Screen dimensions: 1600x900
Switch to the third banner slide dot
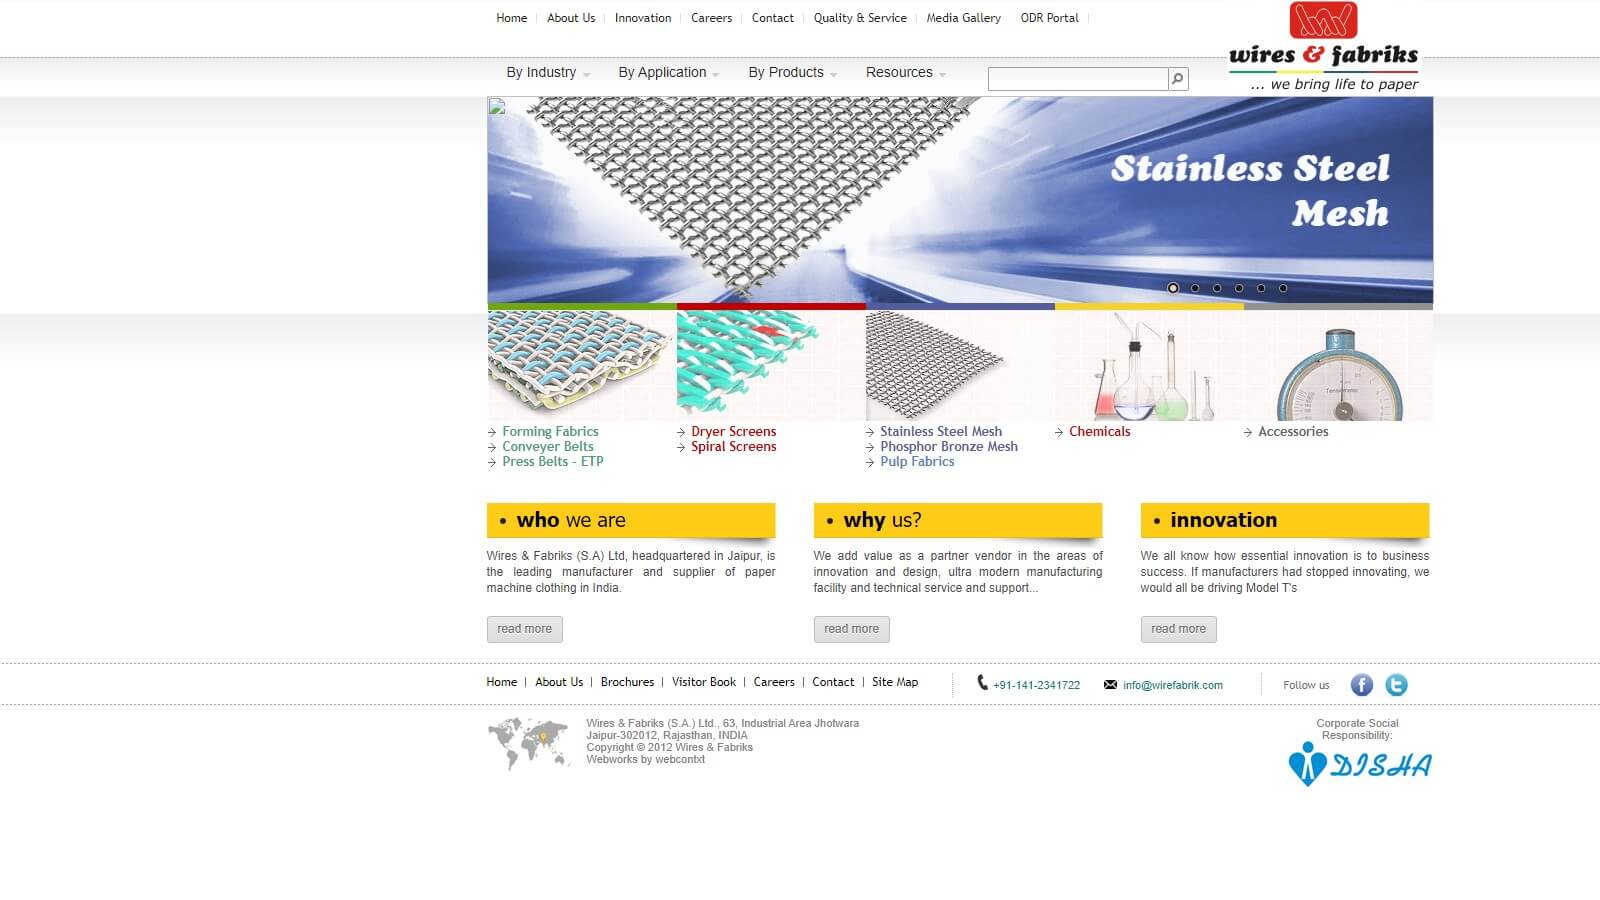[1217, 288]
